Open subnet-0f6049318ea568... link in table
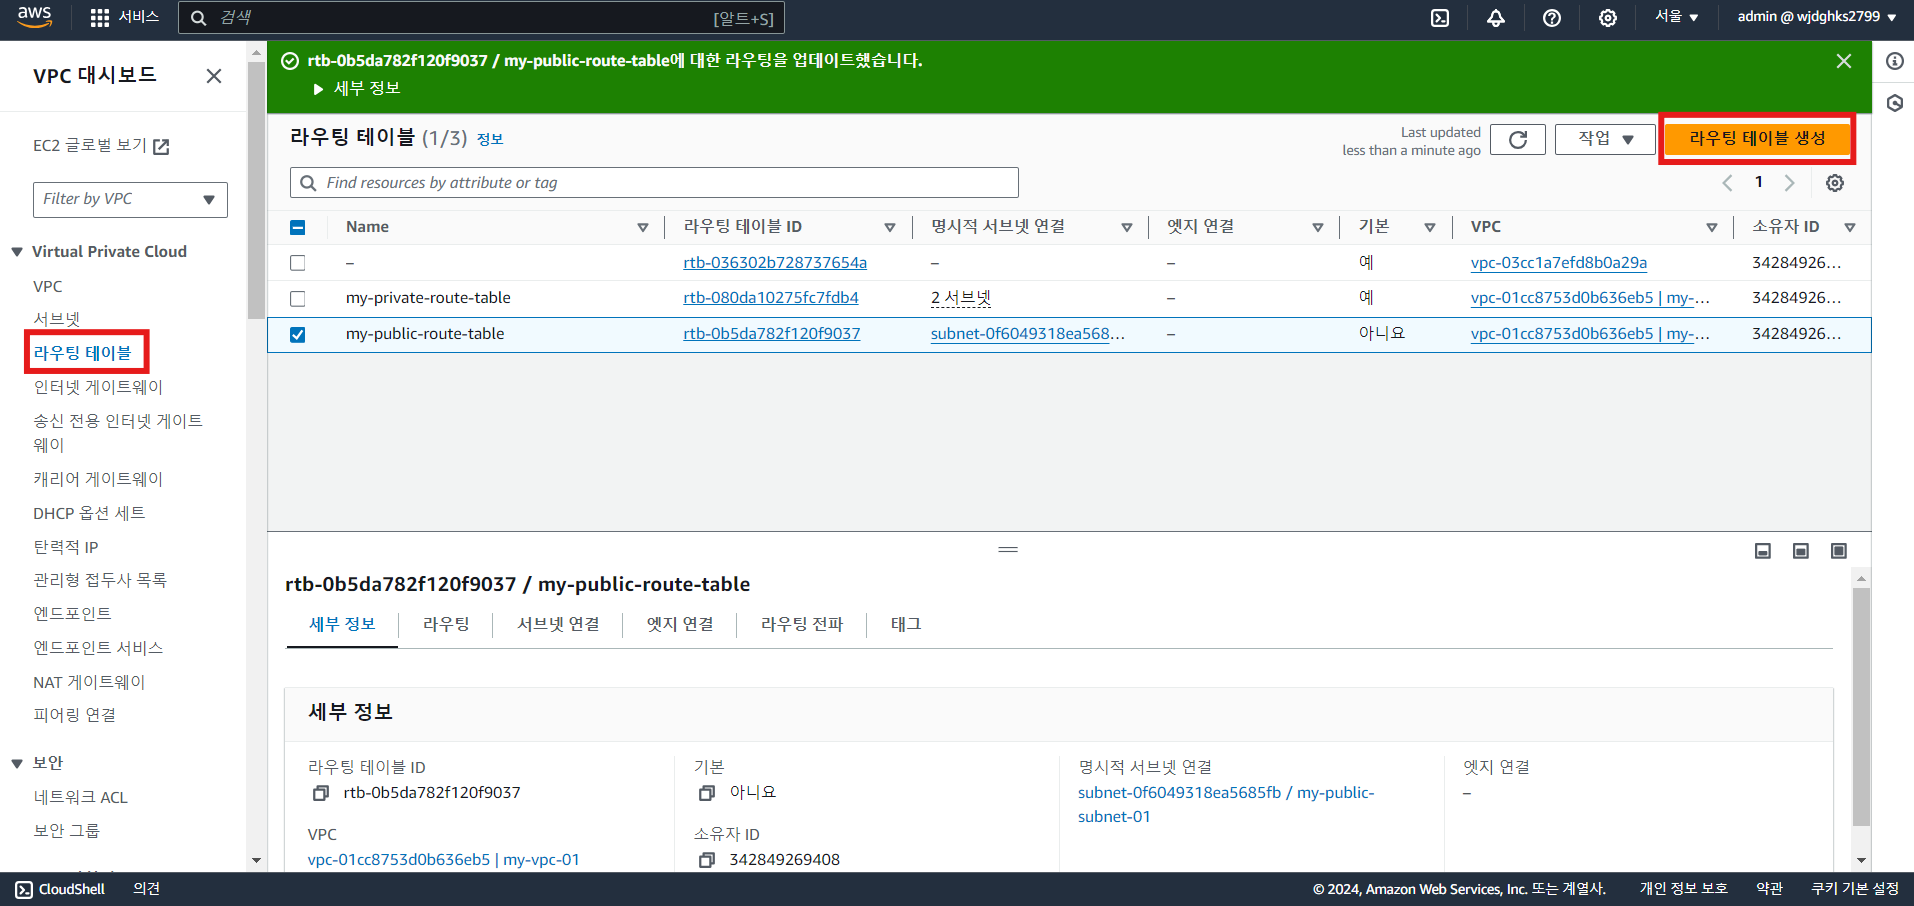 [1028, 334]
